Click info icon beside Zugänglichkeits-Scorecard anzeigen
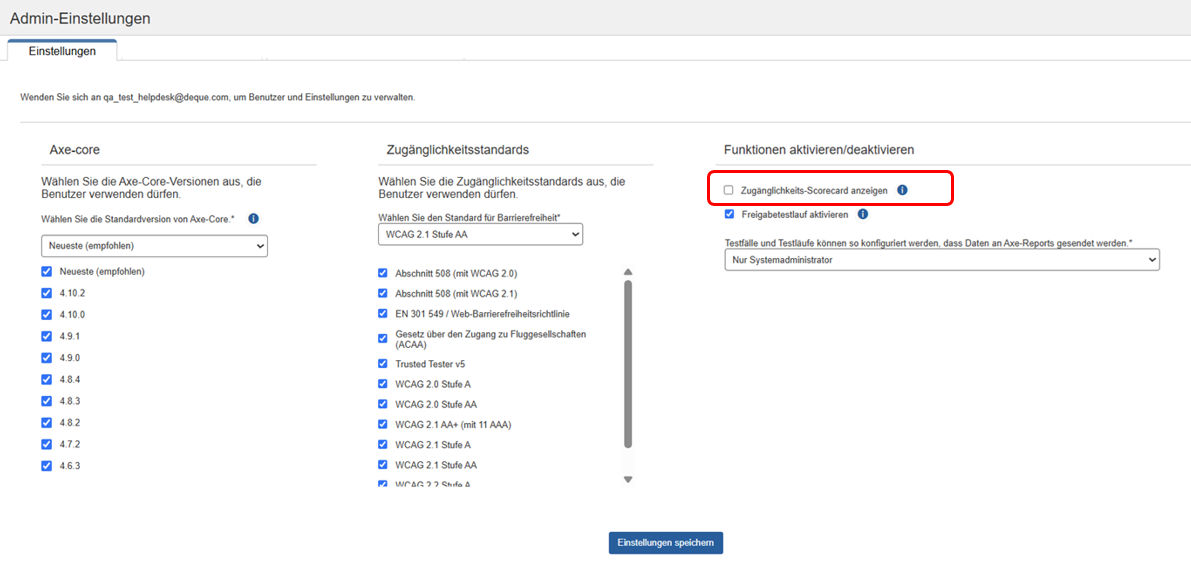The height and width of the screenshot is (570, 1191). [902, 190]
